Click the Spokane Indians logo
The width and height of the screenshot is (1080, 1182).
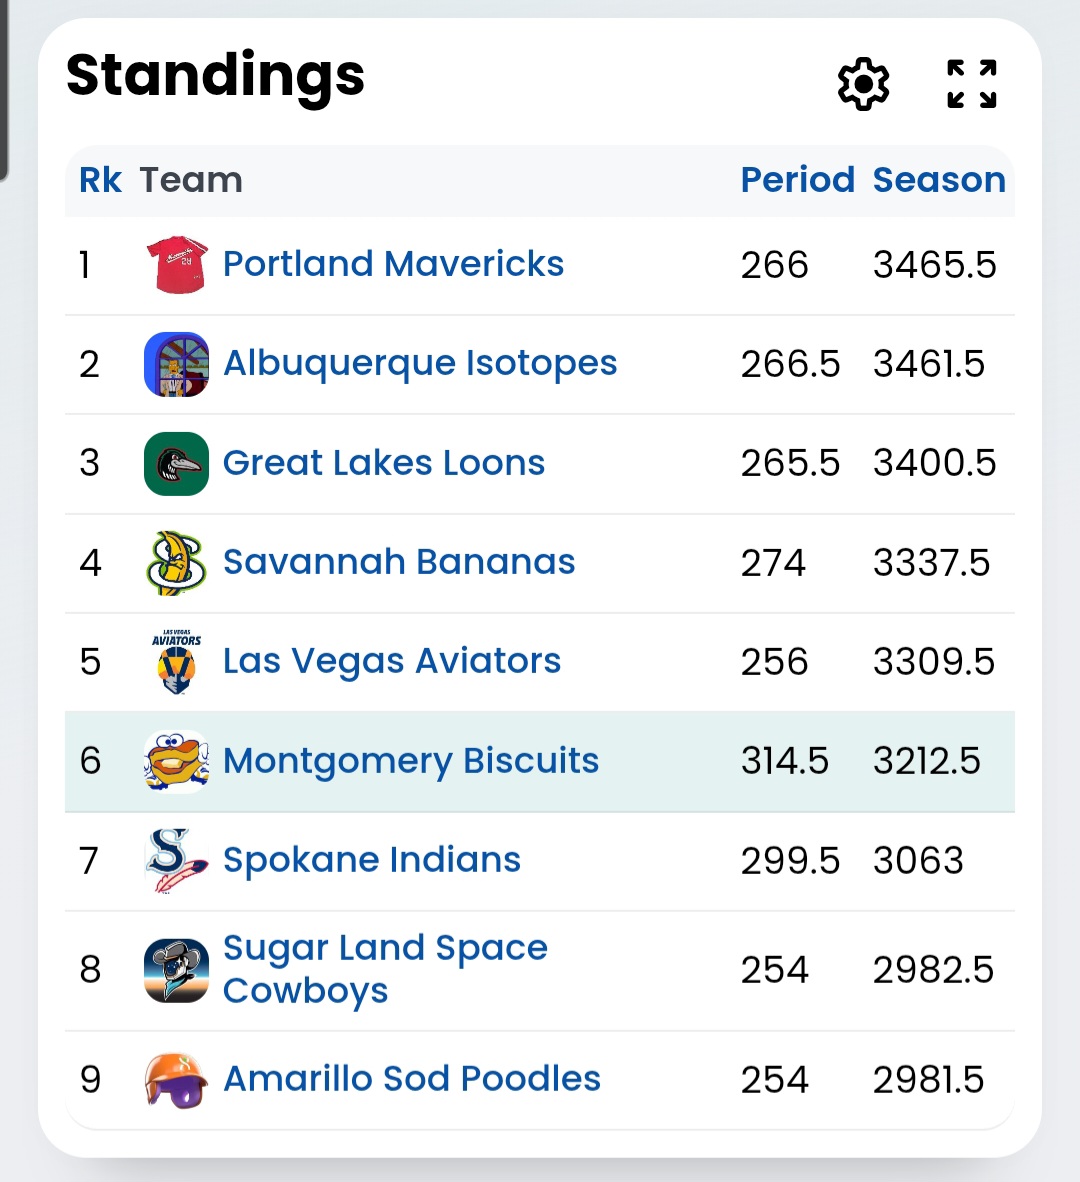(x=176, y=861)
